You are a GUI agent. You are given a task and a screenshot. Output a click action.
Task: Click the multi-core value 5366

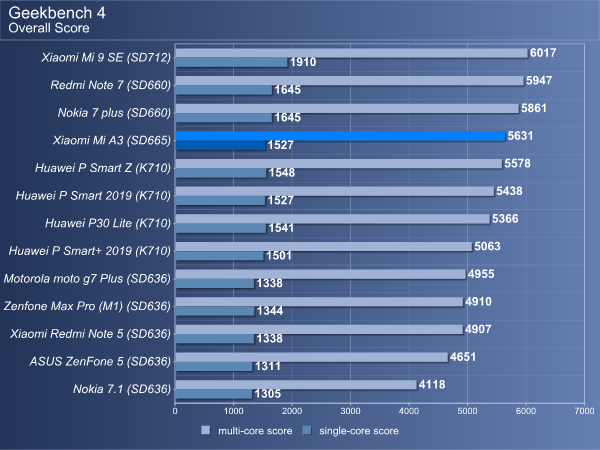505,219
